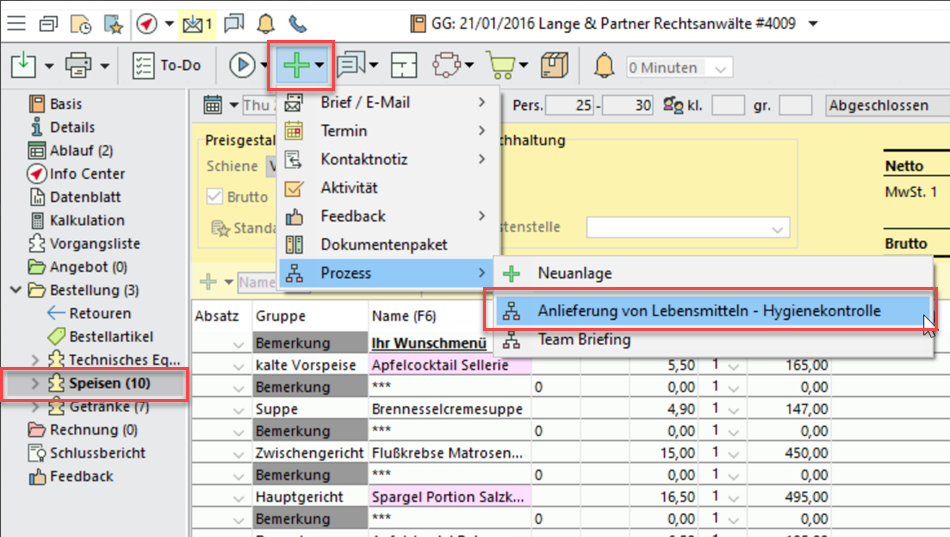The width and height of the screenshot is (950, 537).
Task: Toggle the Brutto checkbox
Action: (214, 197)
